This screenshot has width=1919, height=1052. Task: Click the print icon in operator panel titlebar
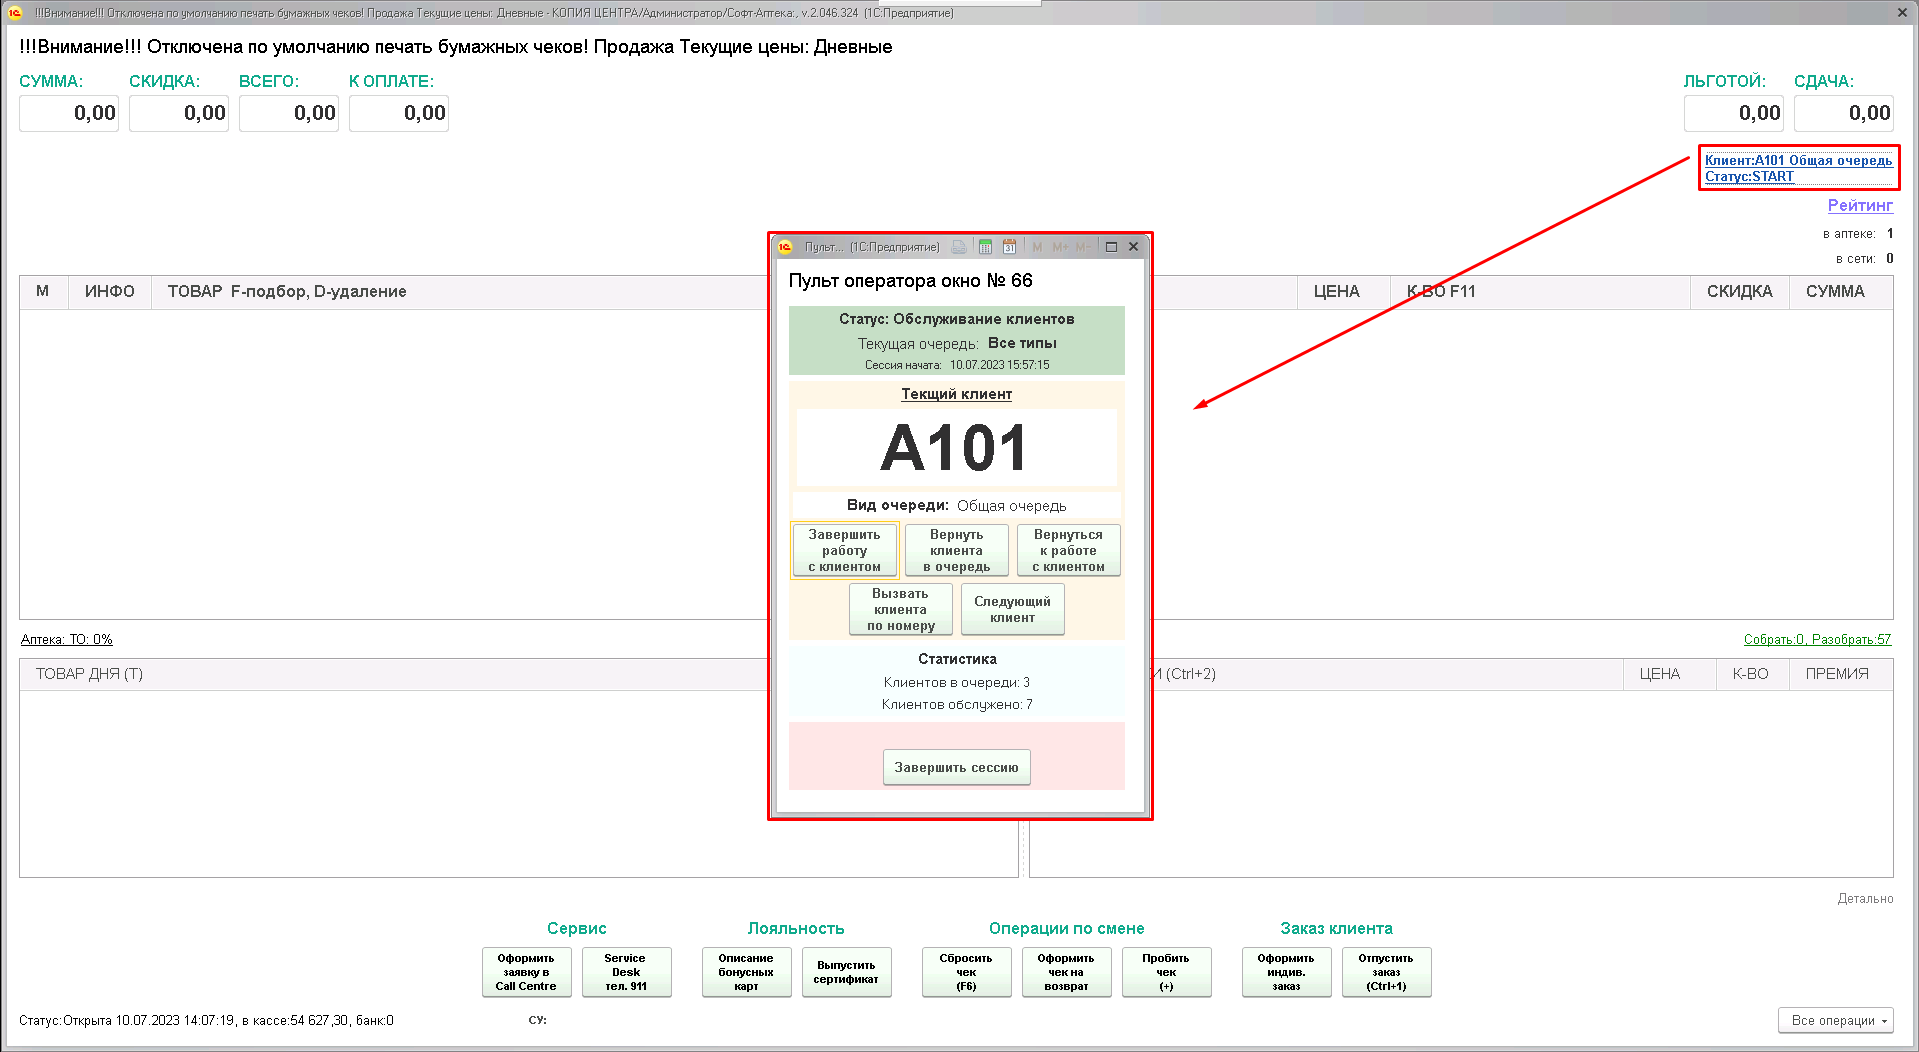[959, 247]
